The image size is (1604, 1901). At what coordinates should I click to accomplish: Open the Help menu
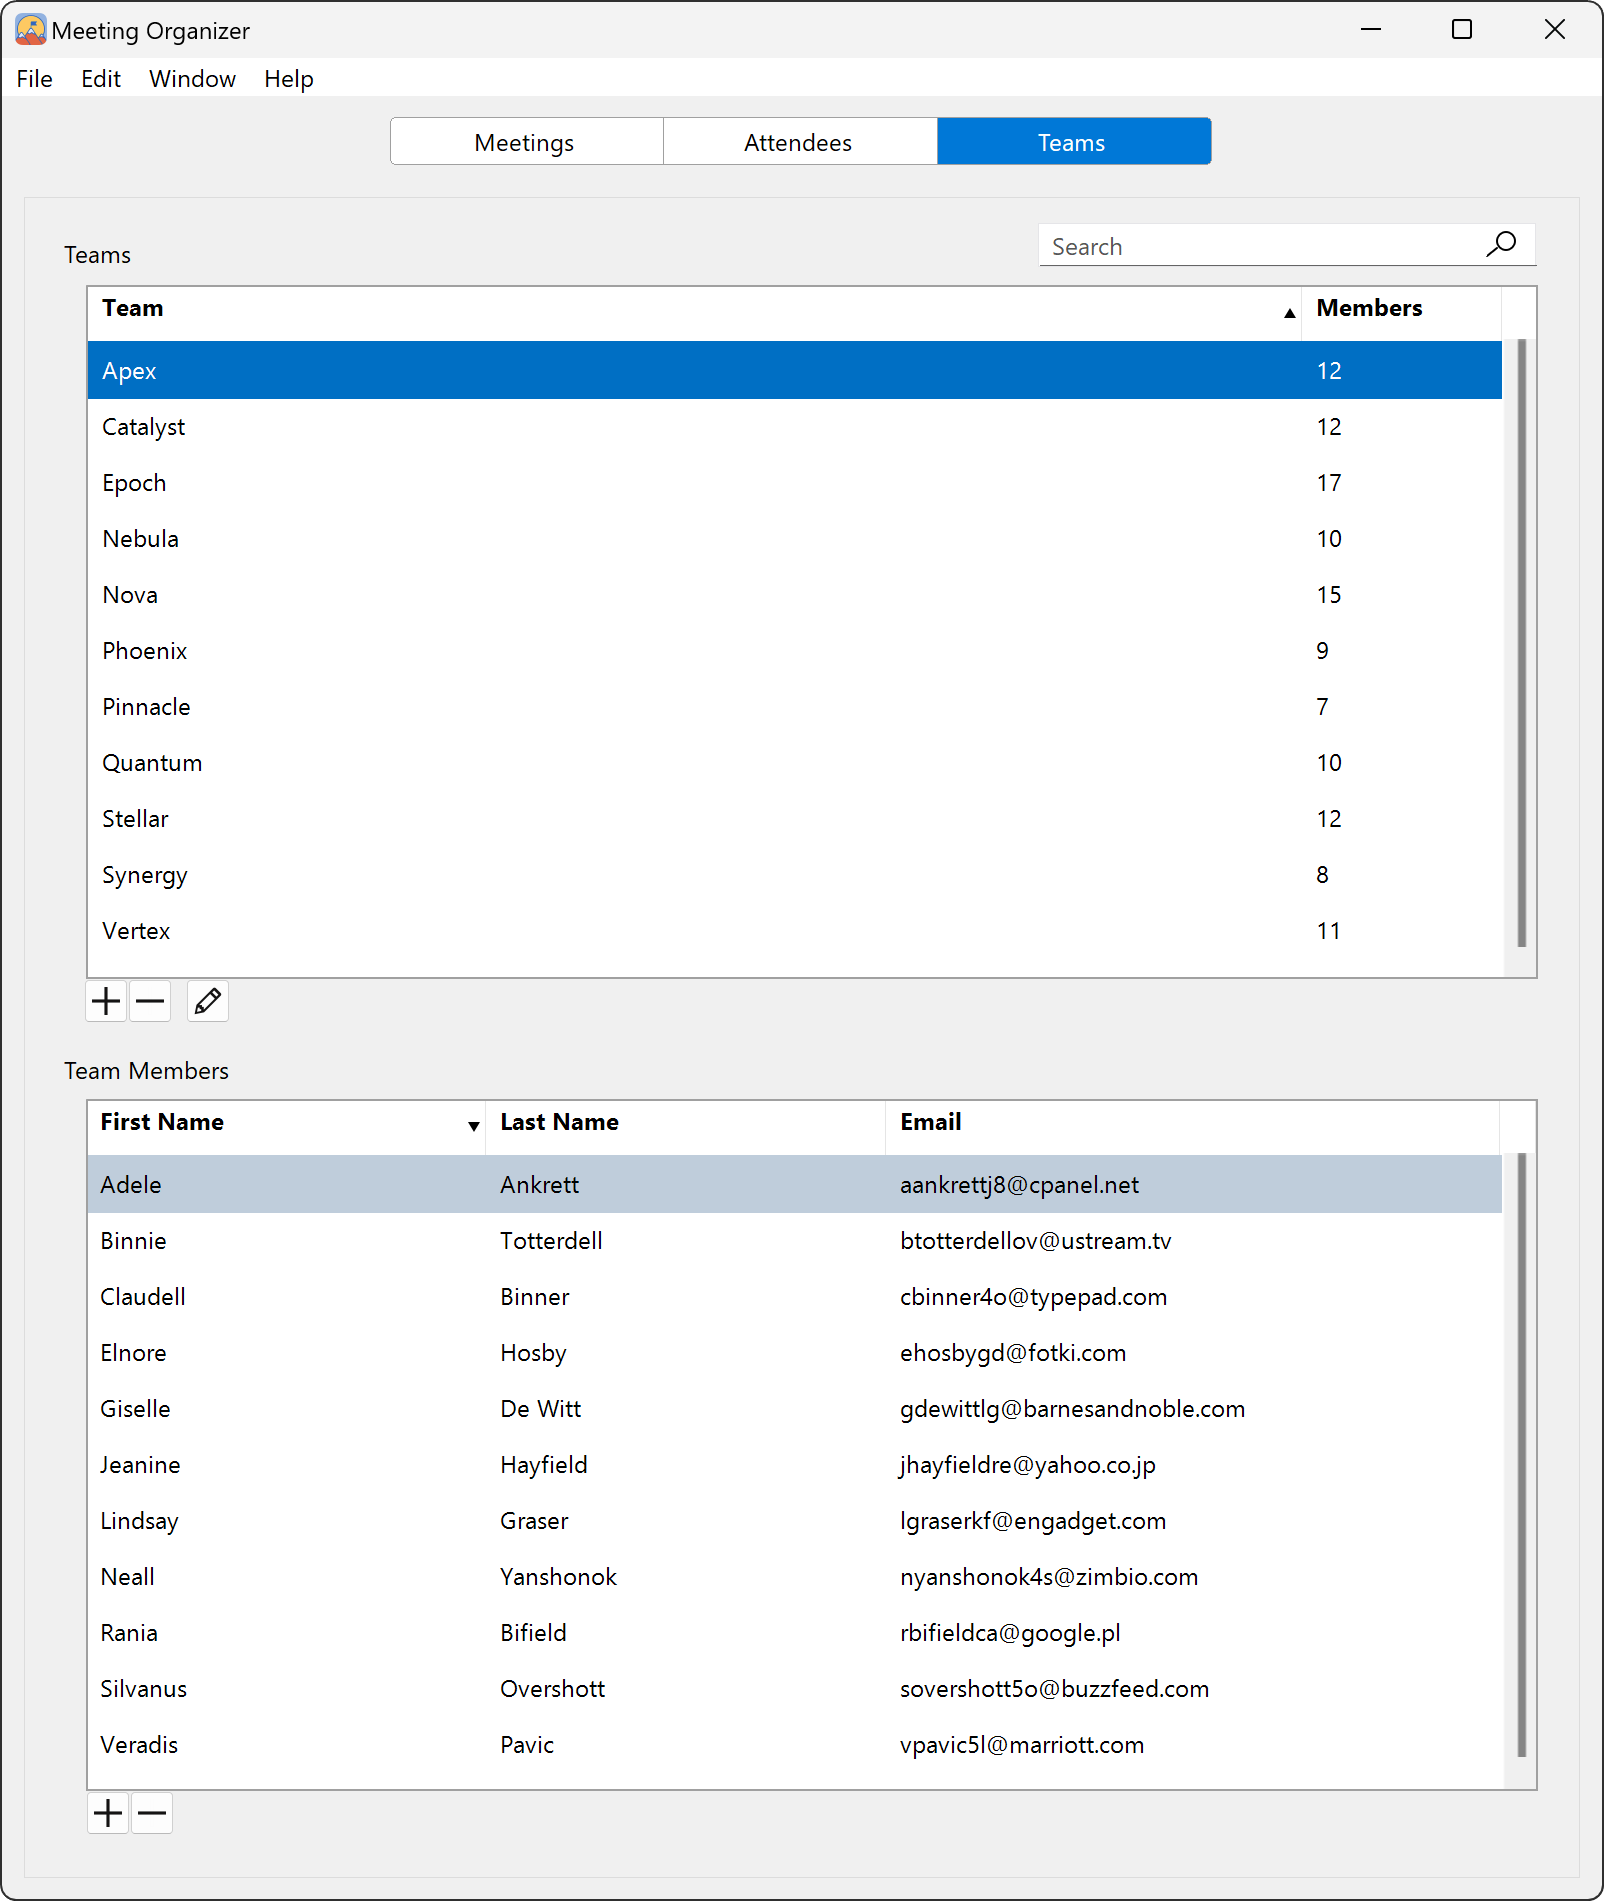tap(288, 78)
